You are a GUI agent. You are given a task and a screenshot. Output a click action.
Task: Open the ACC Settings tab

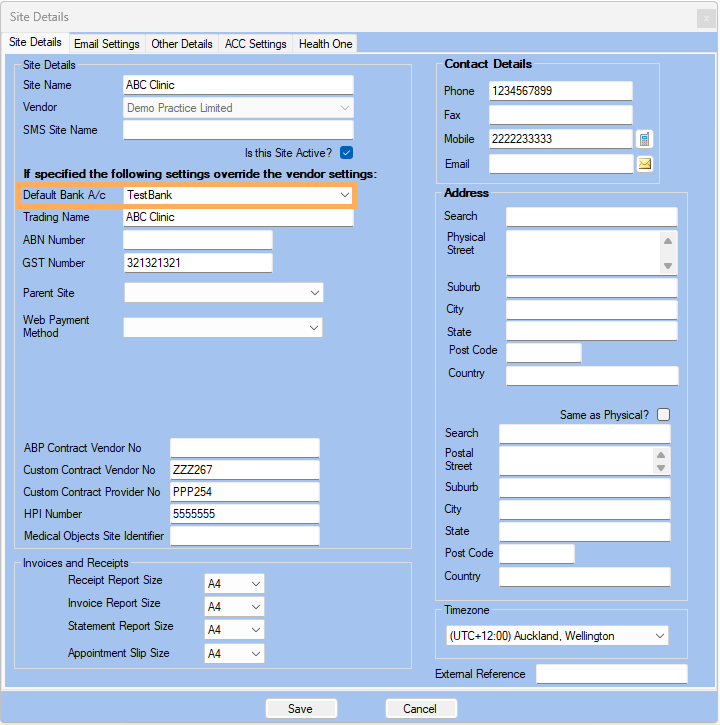coord(255,44)
